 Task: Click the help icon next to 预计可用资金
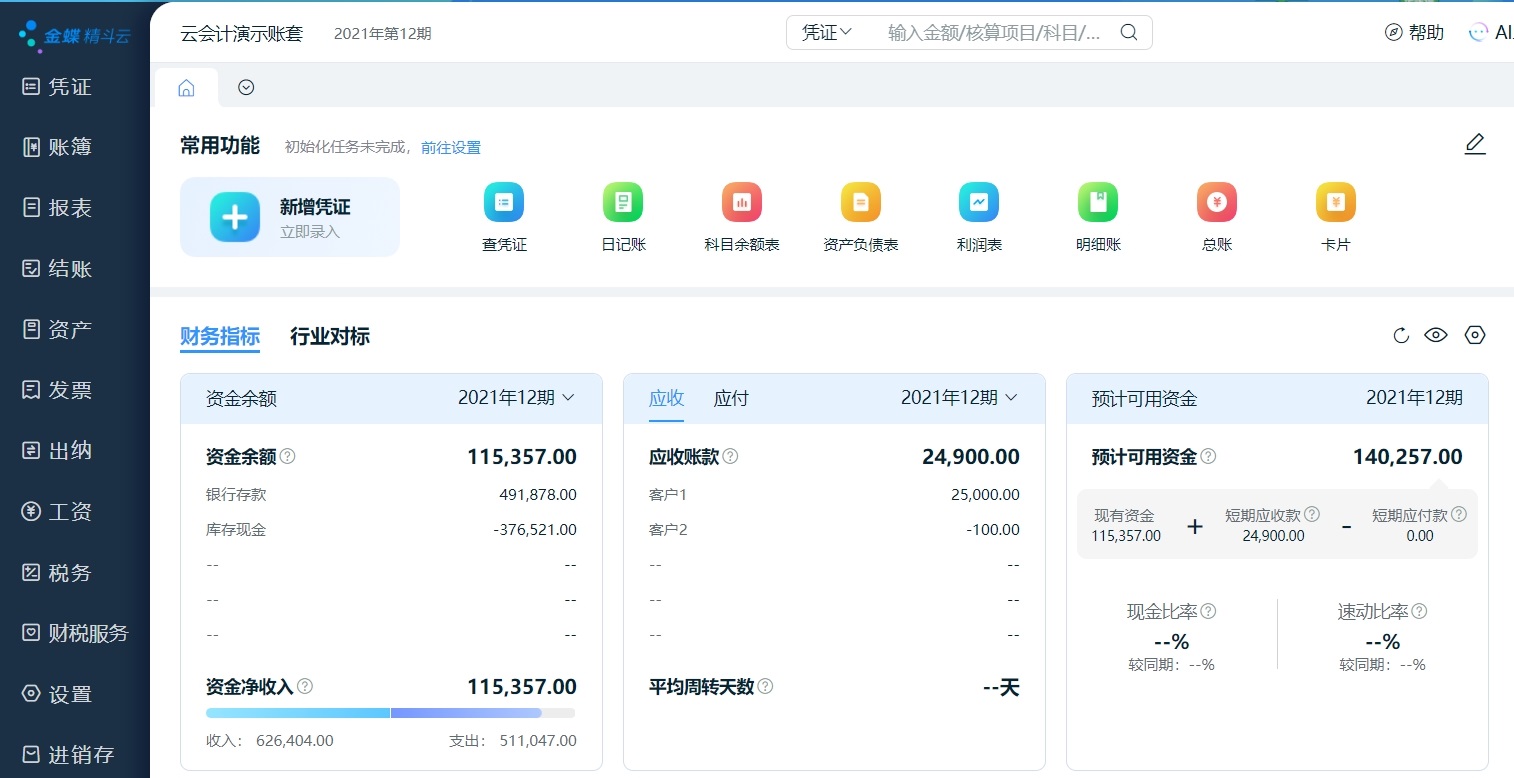coord(1208,456)
